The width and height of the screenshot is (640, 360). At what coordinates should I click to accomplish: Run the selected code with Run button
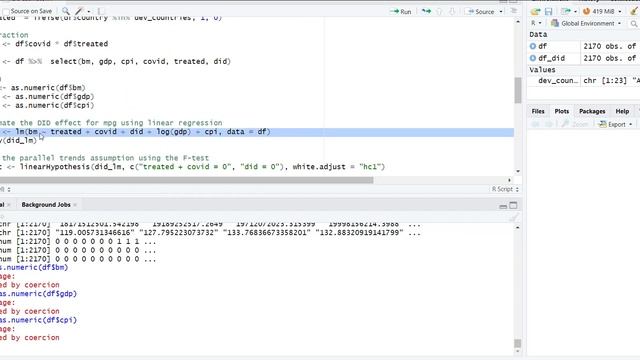tap(400, 11)
